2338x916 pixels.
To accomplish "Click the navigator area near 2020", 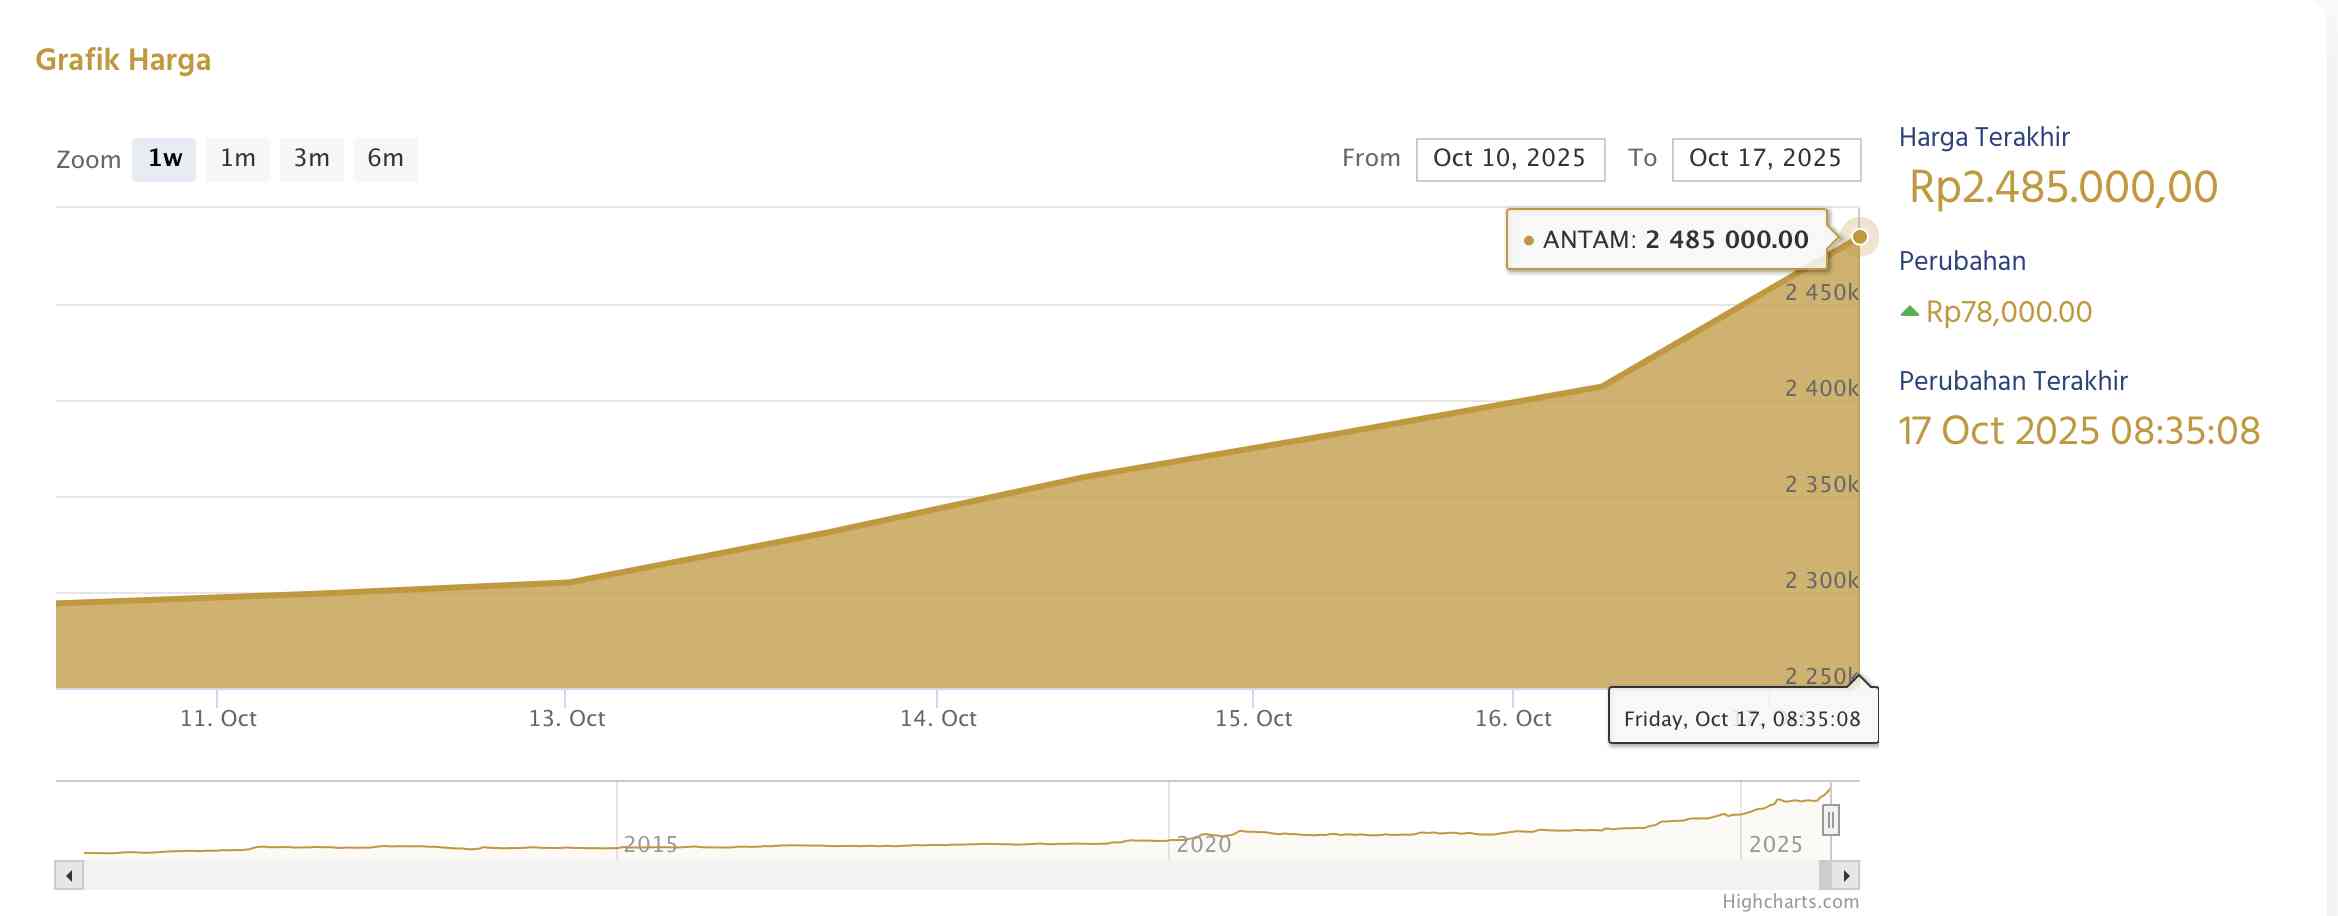I will tap(1203, 843).
